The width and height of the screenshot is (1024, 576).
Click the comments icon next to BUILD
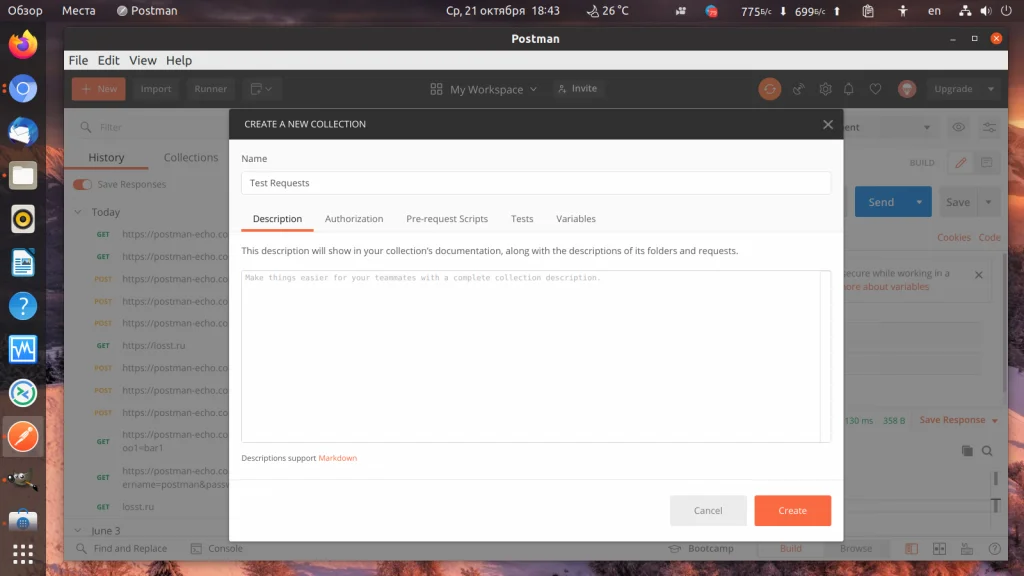click(987, 163)
